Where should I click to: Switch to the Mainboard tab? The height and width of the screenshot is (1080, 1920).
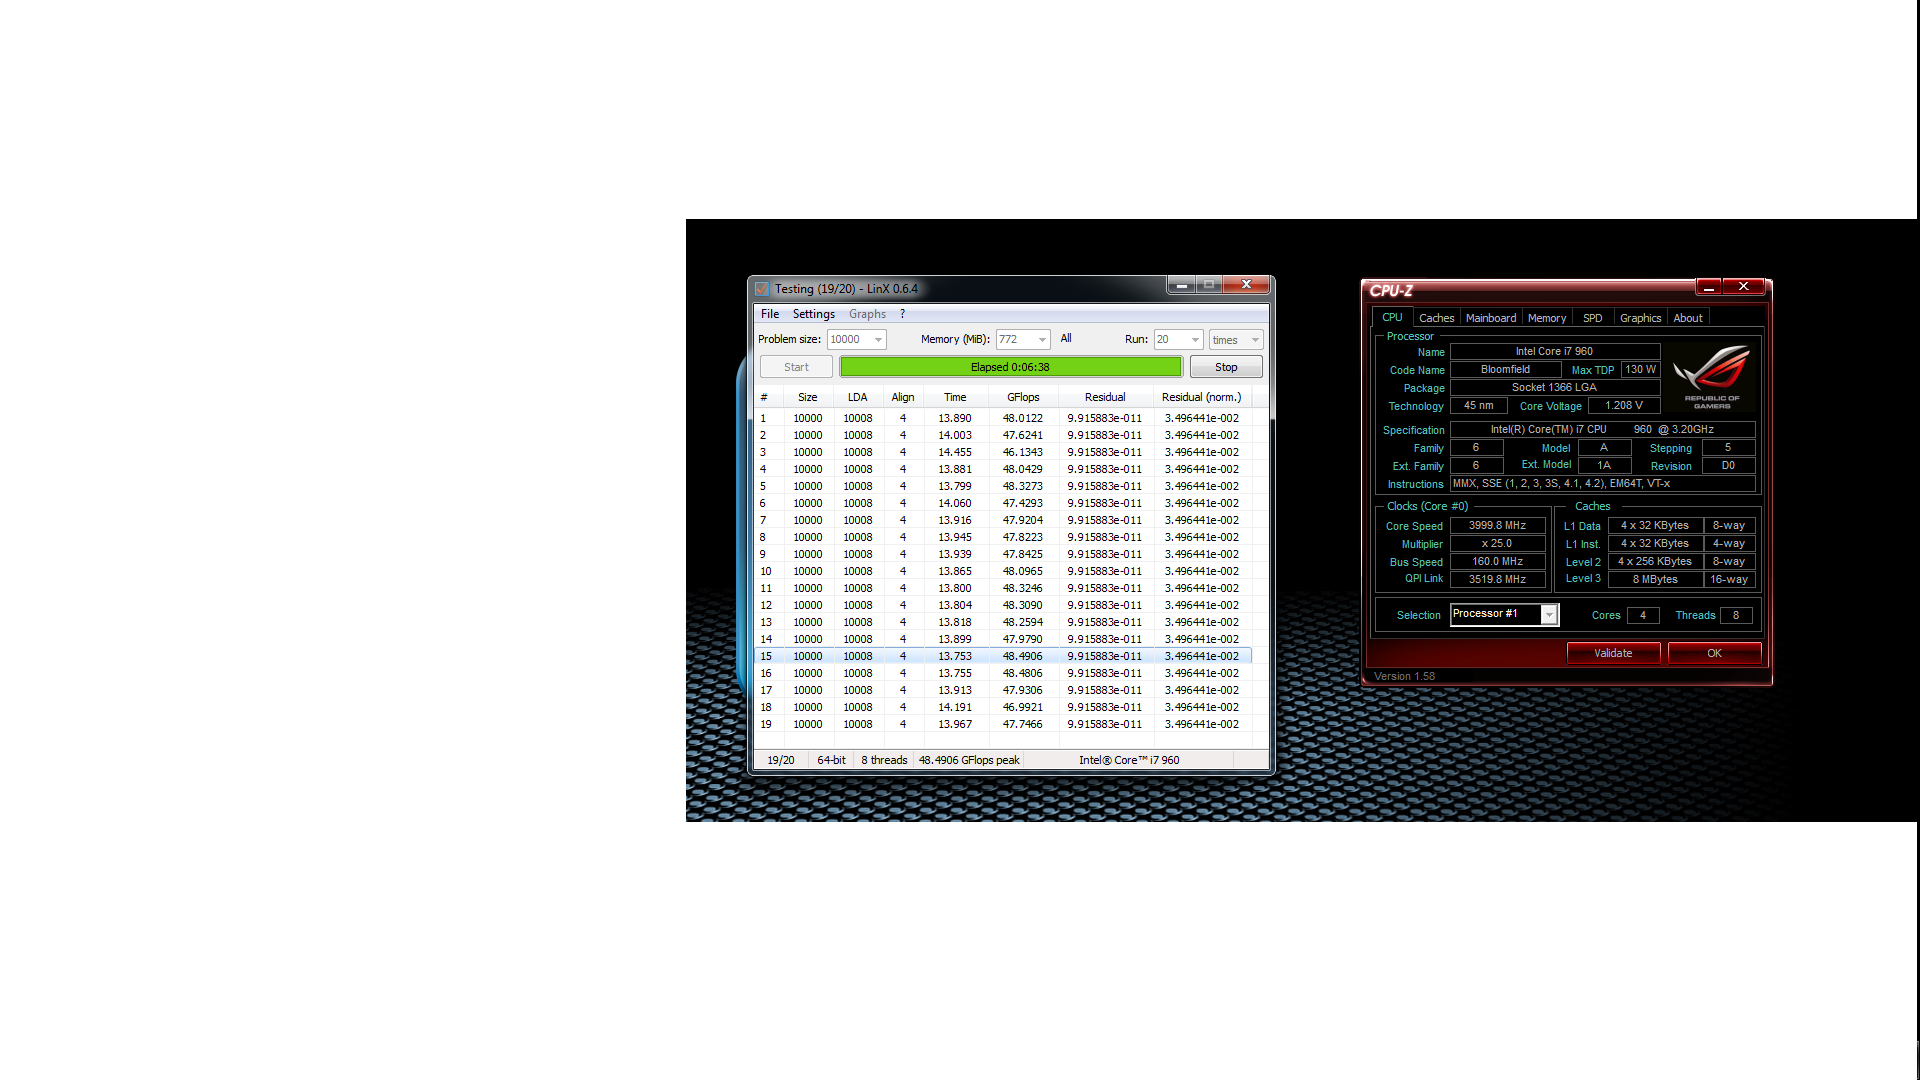1490,318
